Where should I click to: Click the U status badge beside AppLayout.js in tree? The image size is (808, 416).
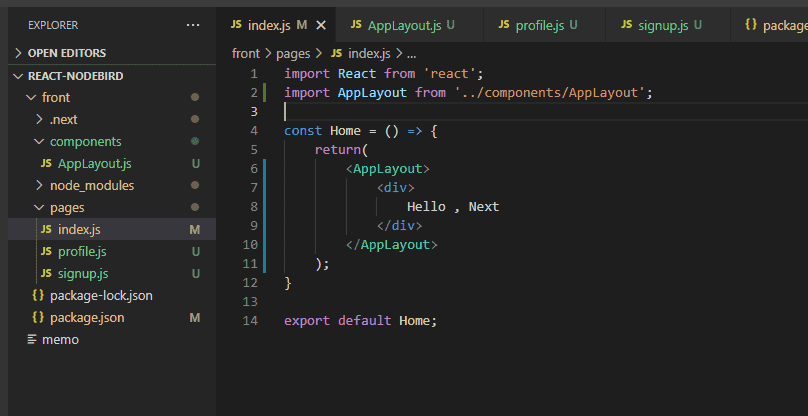point(196,164)
